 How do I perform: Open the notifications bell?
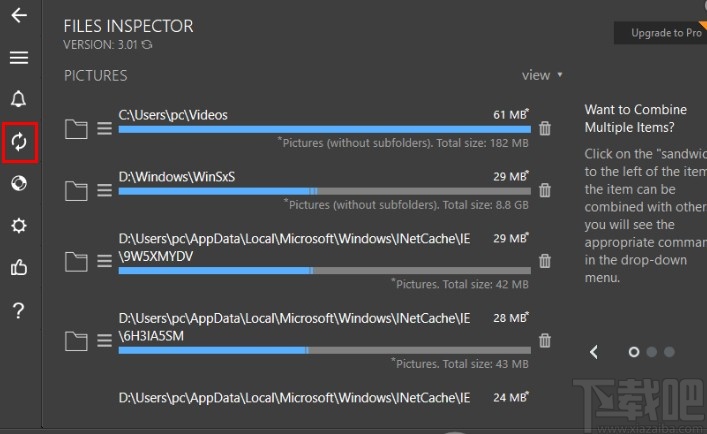[x=18, y=98]
